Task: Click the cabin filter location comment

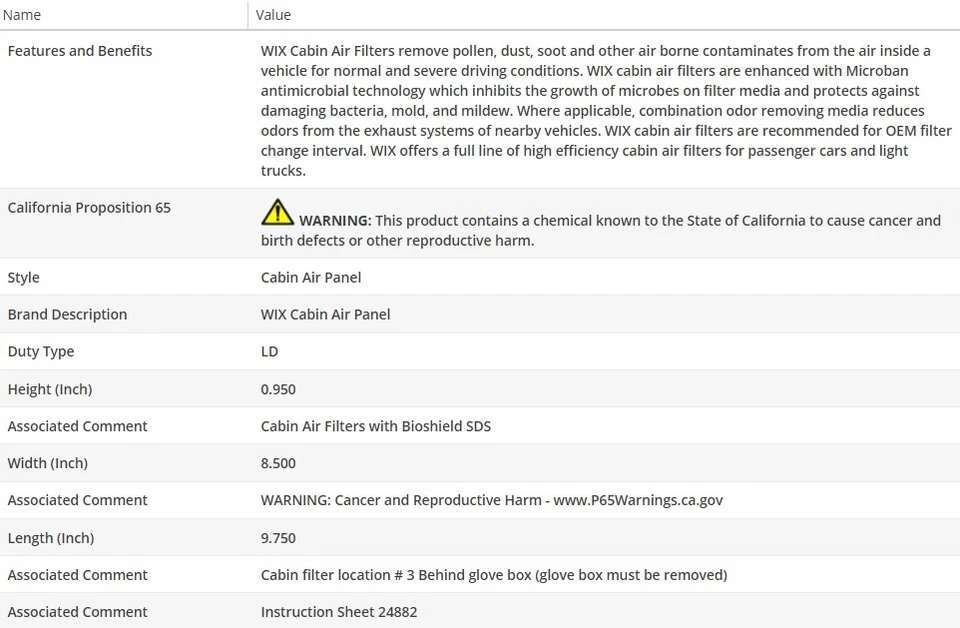Action: coord(493,575)
